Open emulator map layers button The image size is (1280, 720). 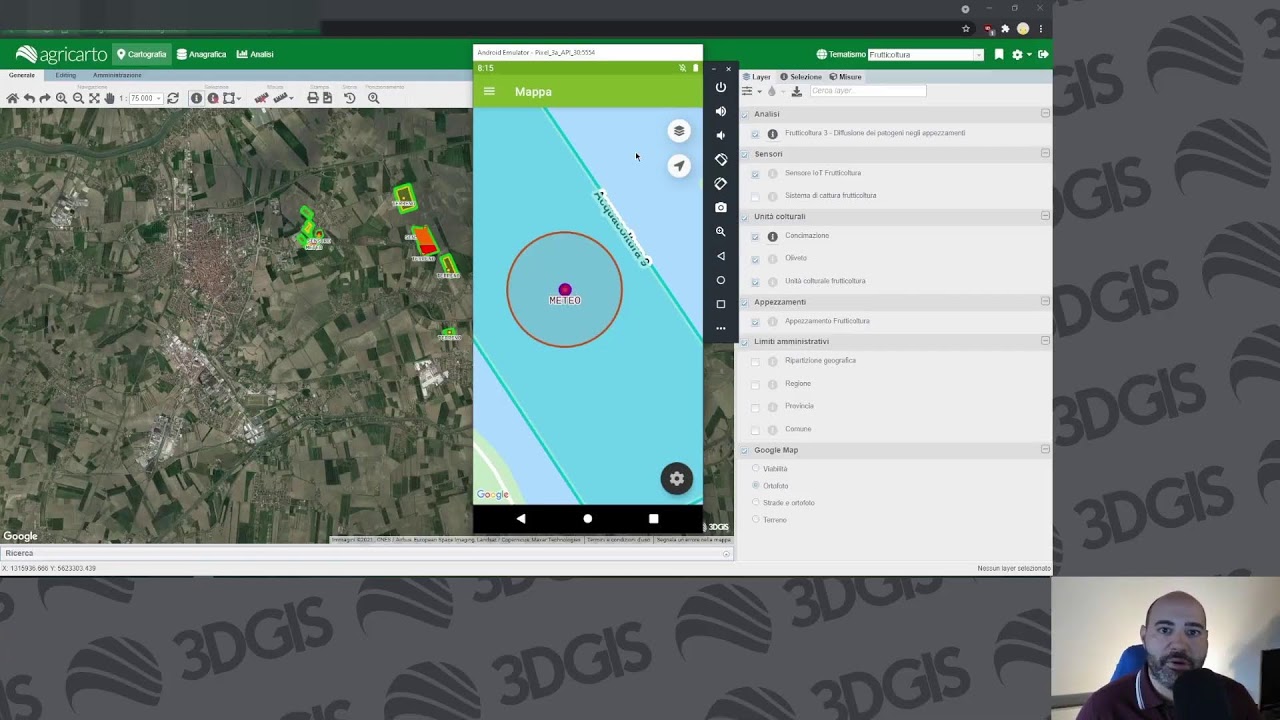point(679,131)
